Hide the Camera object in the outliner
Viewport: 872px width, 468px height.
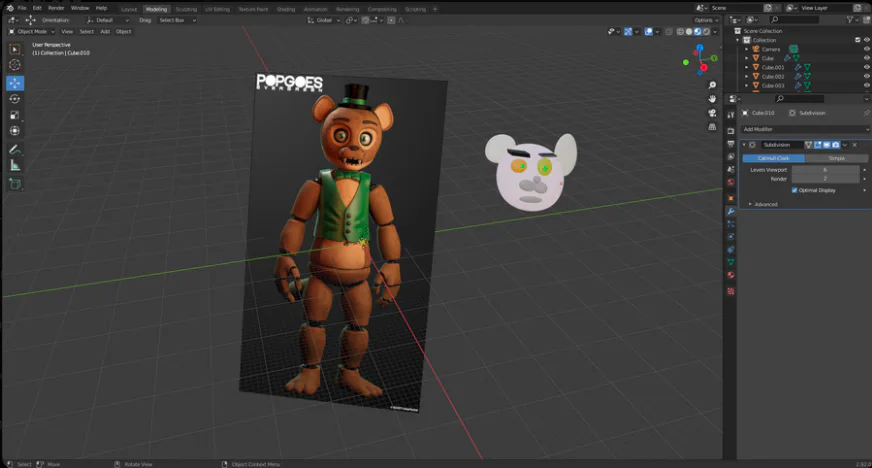point(866,49)
